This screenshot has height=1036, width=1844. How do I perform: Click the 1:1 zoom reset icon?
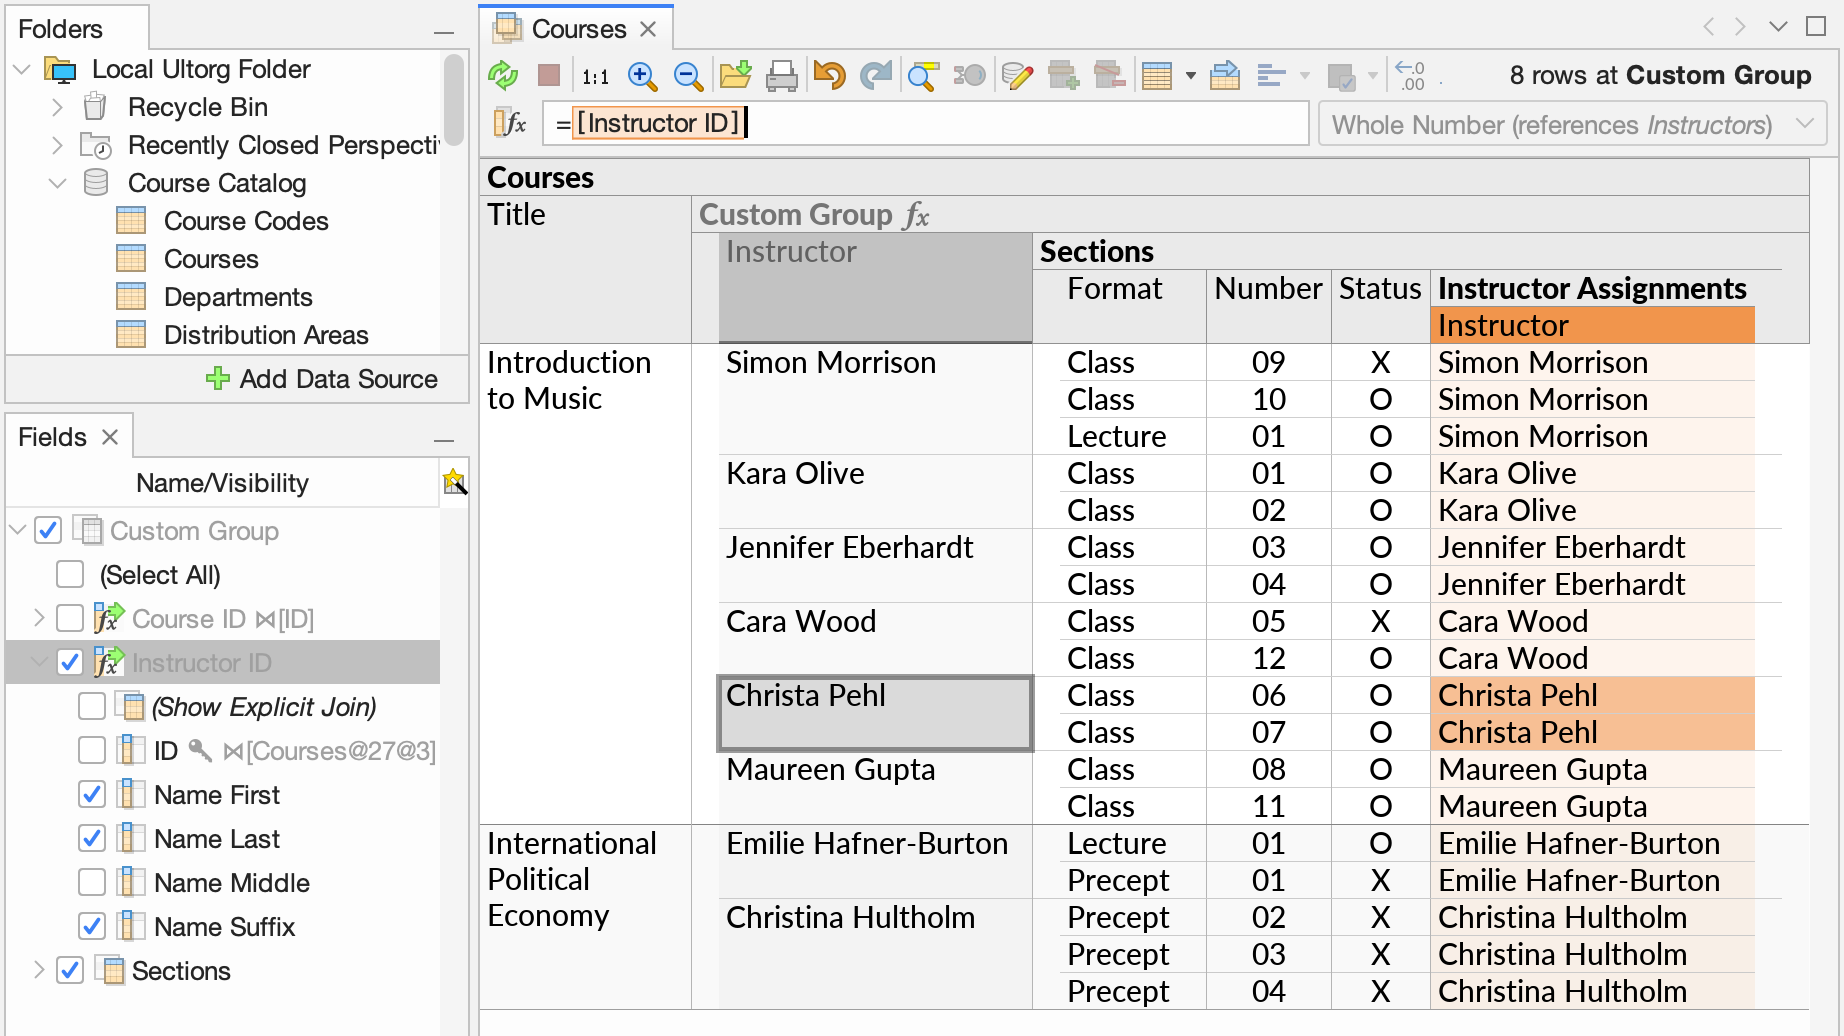click(x=595, y=75)
